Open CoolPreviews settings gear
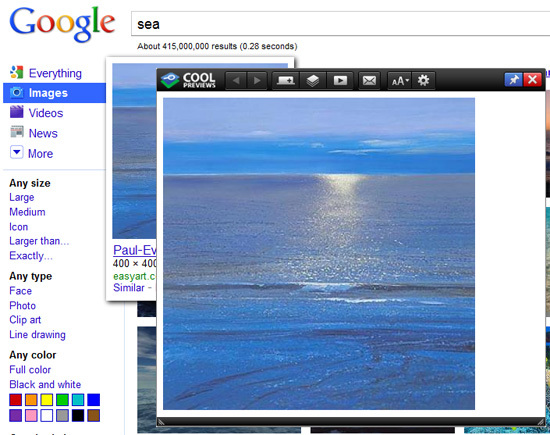Image resolution: width=550 pixels, height=435 pixels. tap(423, 81)
